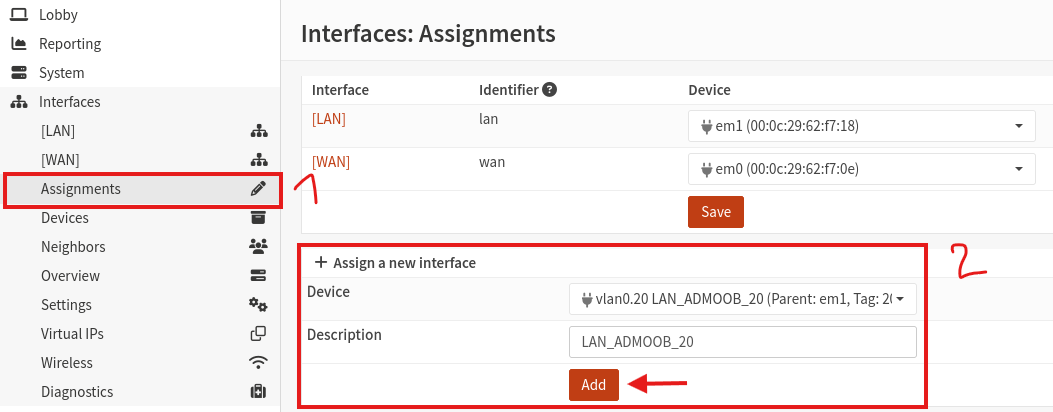Click the gears icon next to Settings

258,305
